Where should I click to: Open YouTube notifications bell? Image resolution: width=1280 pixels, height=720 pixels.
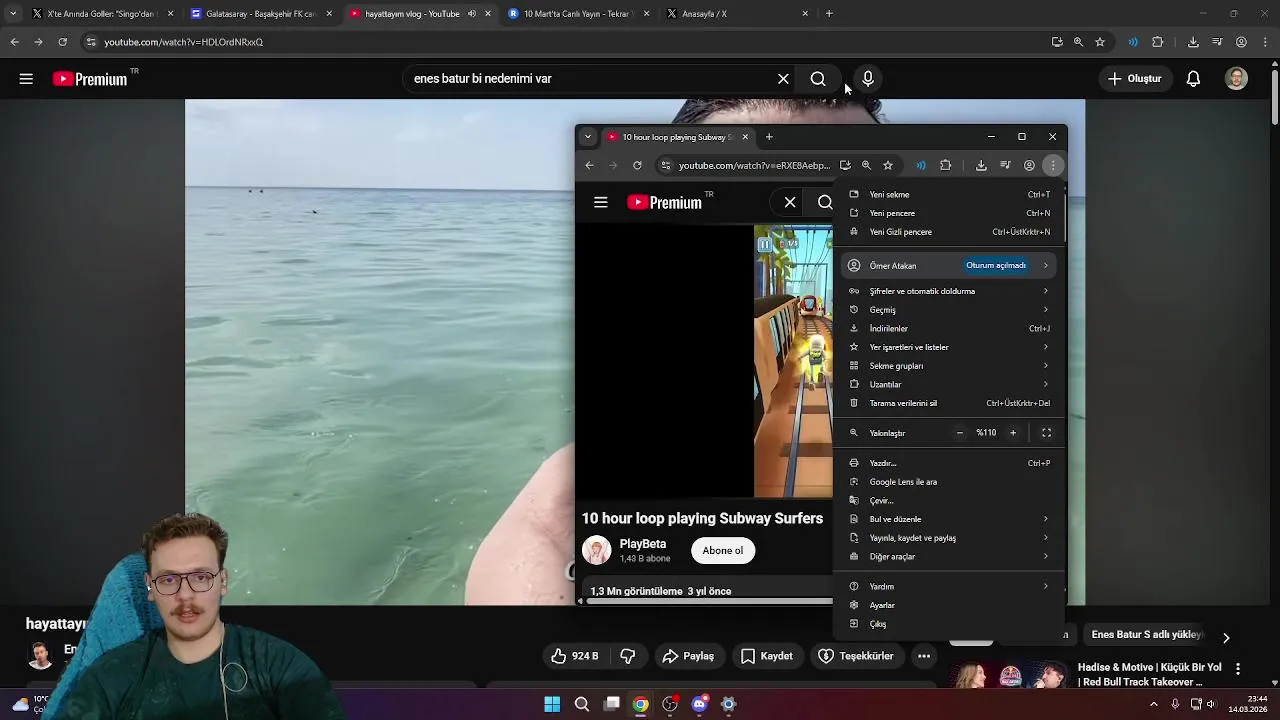[1193, 79]
